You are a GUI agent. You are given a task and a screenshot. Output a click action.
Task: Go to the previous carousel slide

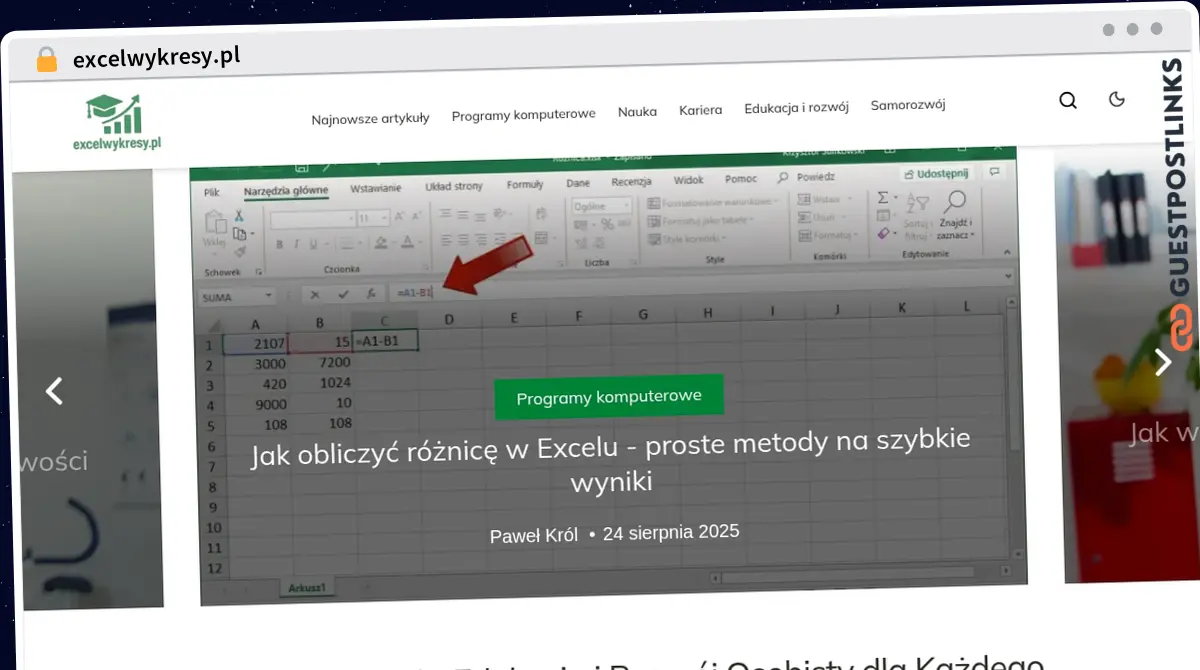point(55,391)
